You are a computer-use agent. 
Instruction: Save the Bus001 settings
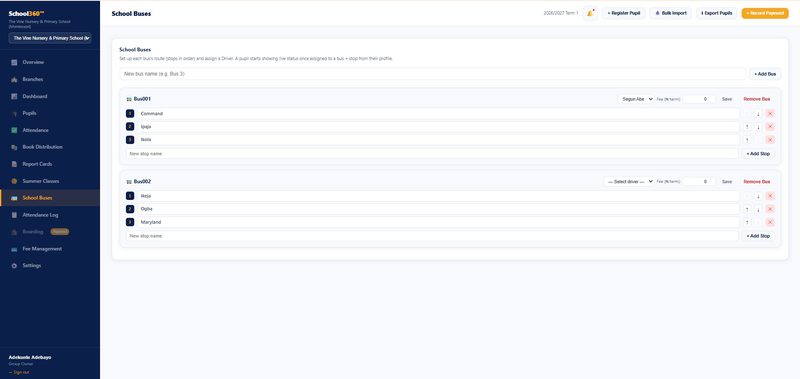[x=727, y=99]
